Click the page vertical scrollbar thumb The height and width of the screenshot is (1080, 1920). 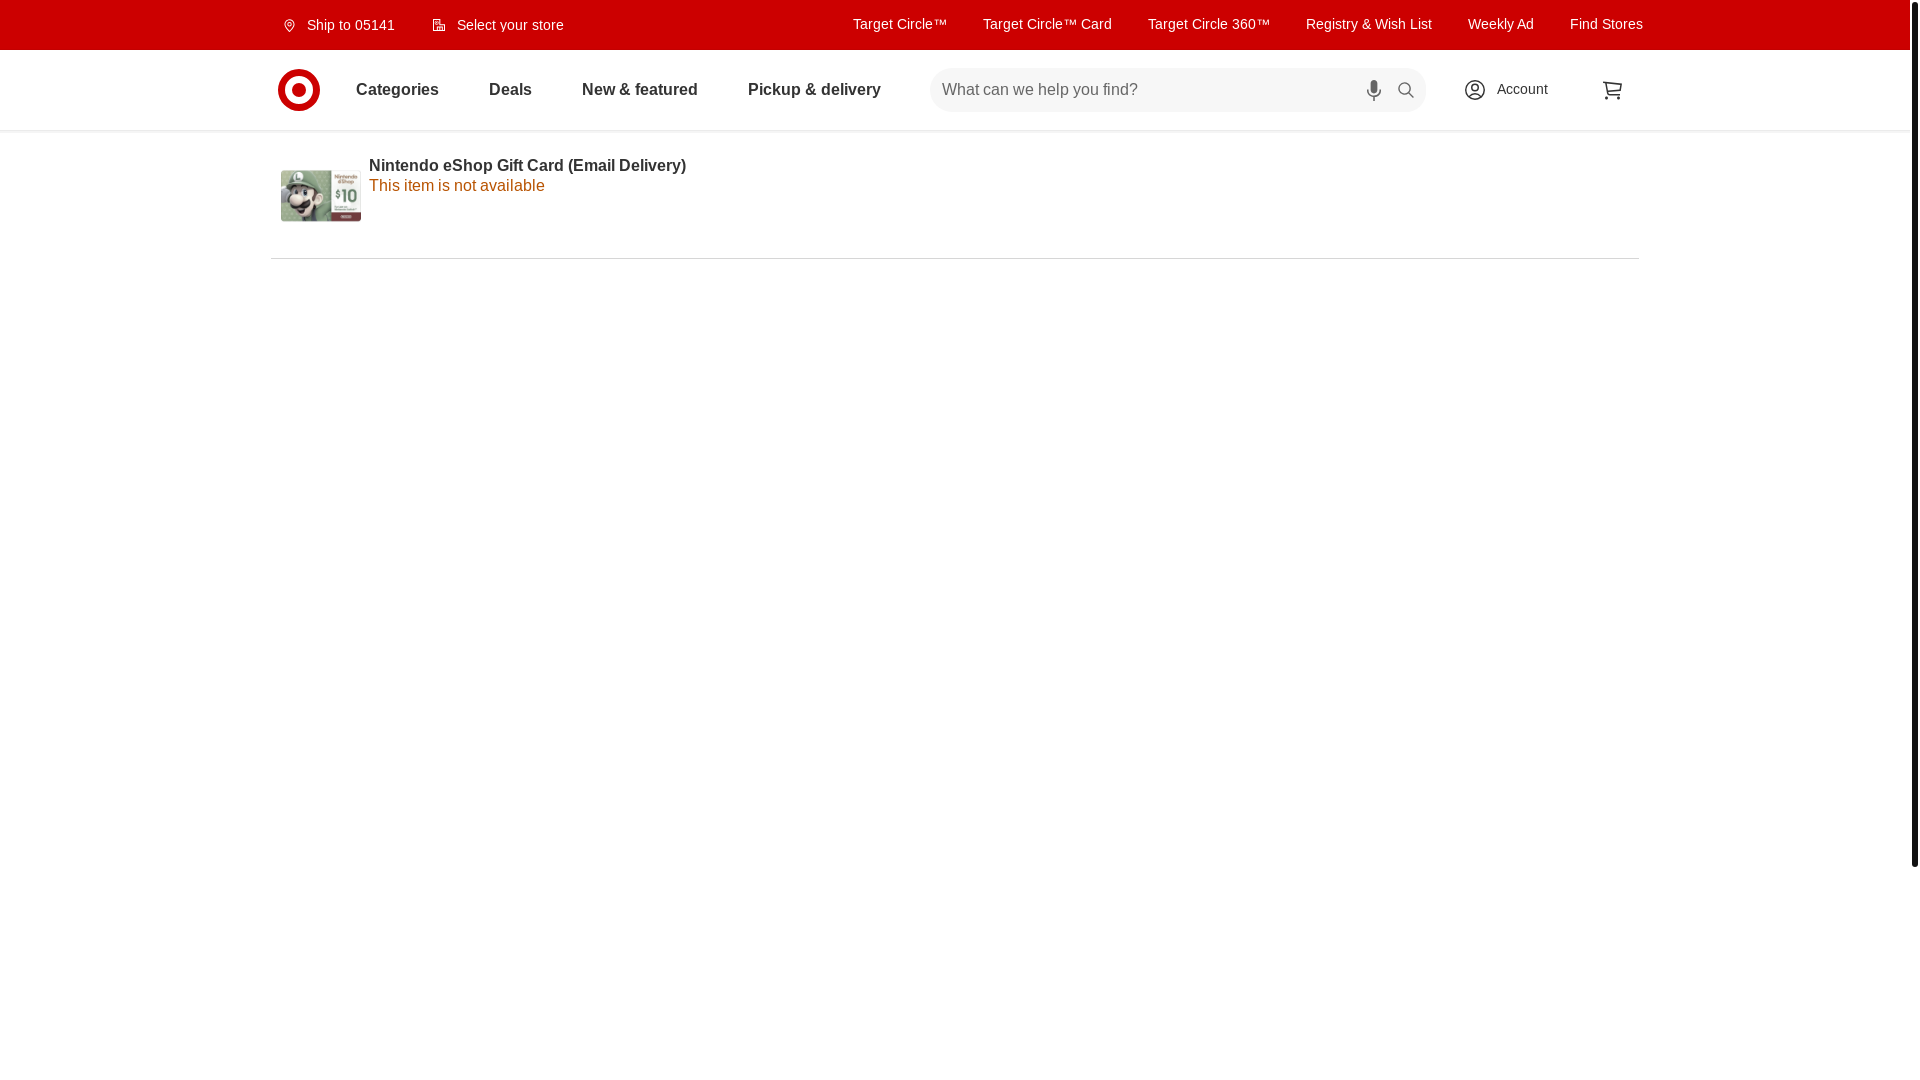pos(1915,433)
